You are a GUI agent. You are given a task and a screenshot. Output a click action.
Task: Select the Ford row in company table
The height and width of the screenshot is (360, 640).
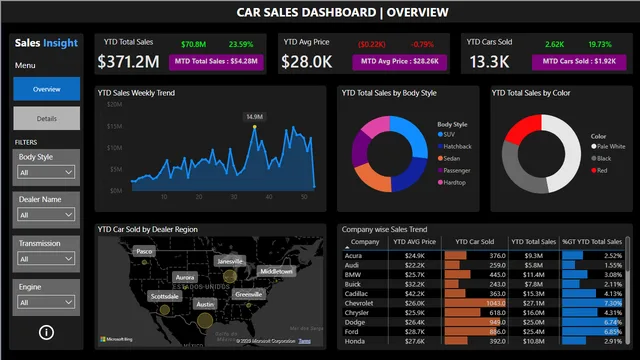pos(483,332)
